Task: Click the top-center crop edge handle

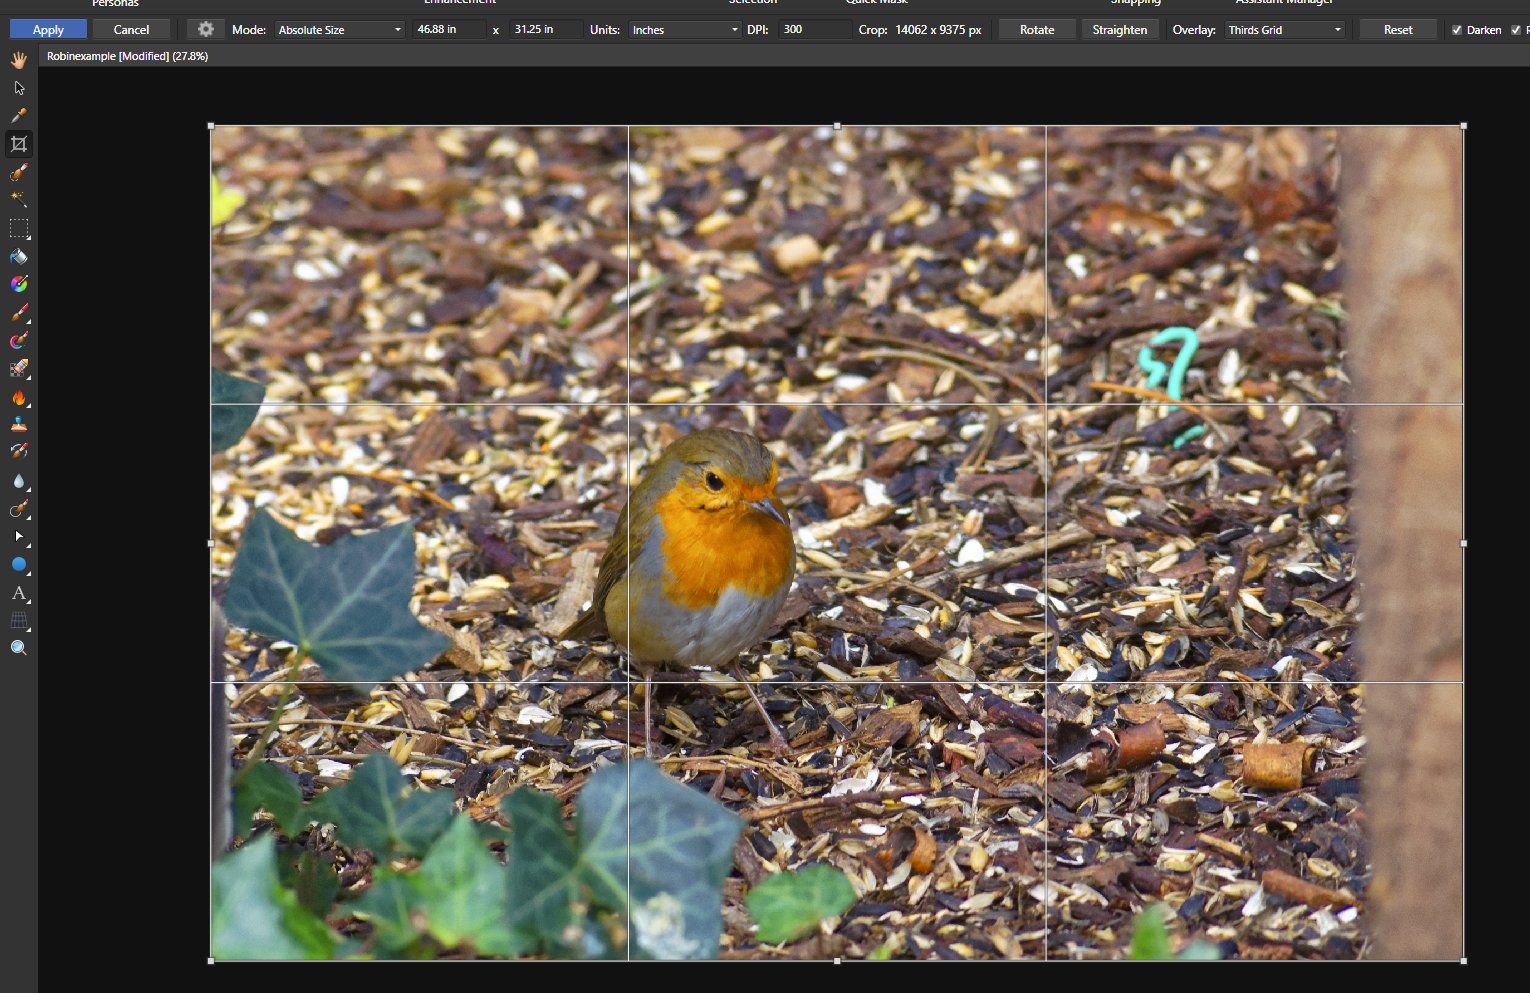Action: click(x=837, y=126)
